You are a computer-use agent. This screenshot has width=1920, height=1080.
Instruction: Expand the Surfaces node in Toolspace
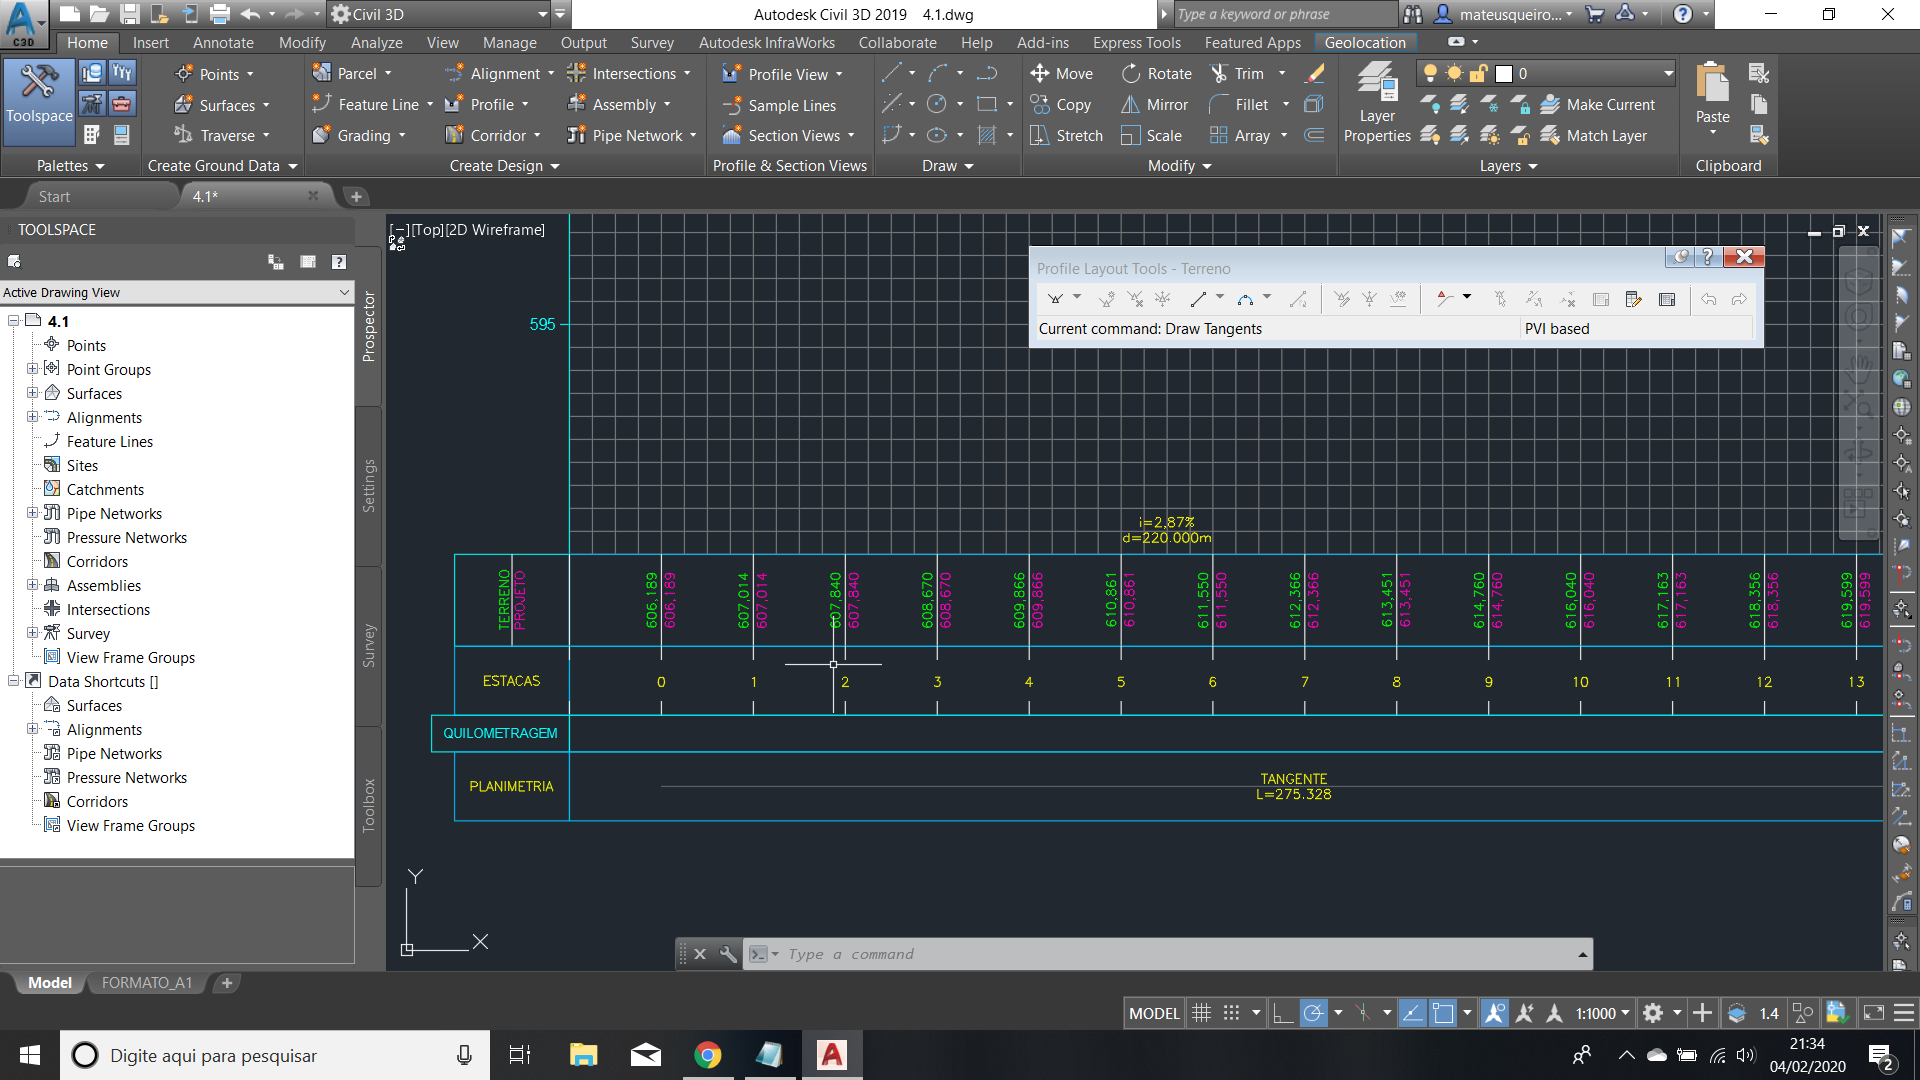pyautogui.click(x=34, y=393)
